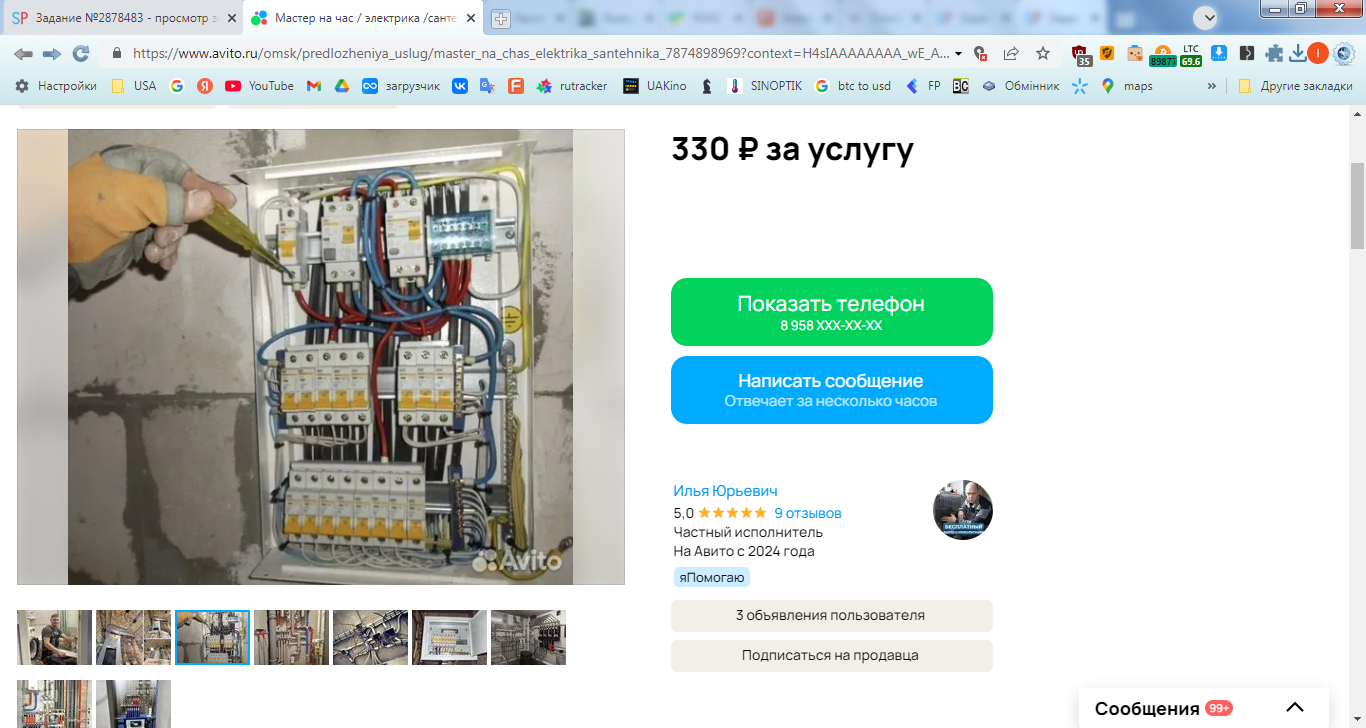Open the LTC price extension showing 69.6

(x=1191, y=55)
